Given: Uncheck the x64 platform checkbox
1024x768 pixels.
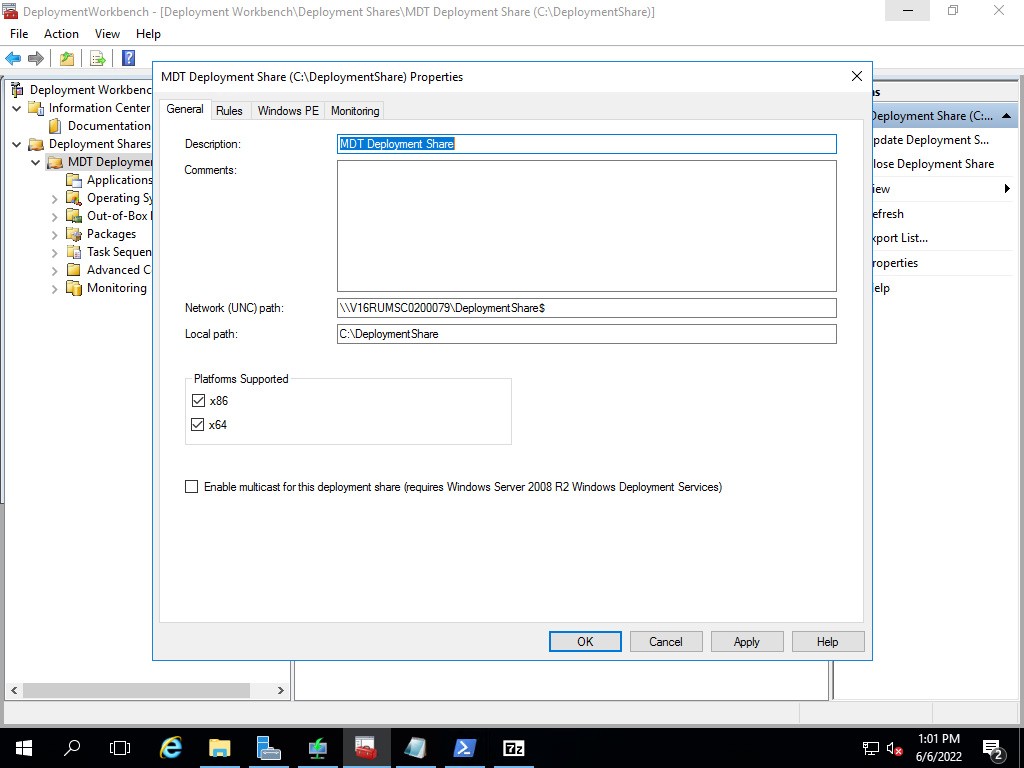Looking at the screenshot, I should (x=197, y=425).
